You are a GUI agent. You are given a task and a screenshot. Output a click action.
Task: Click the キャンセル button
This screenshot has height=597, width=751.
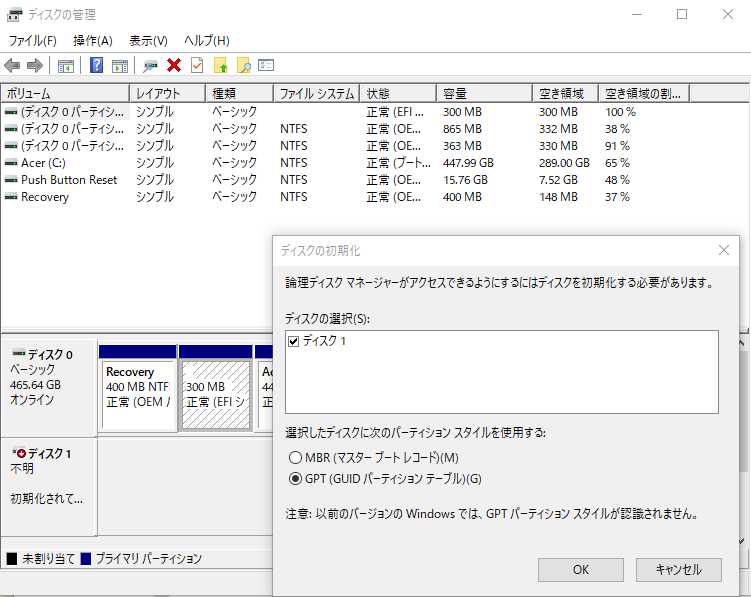tap(678, 569)
